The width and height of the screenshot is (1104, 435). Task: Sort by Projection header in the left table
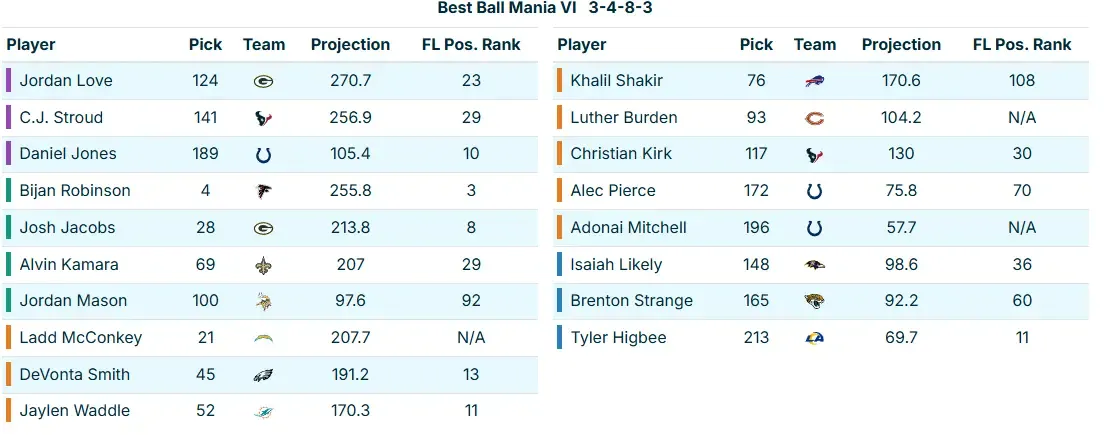click(350, 45)
